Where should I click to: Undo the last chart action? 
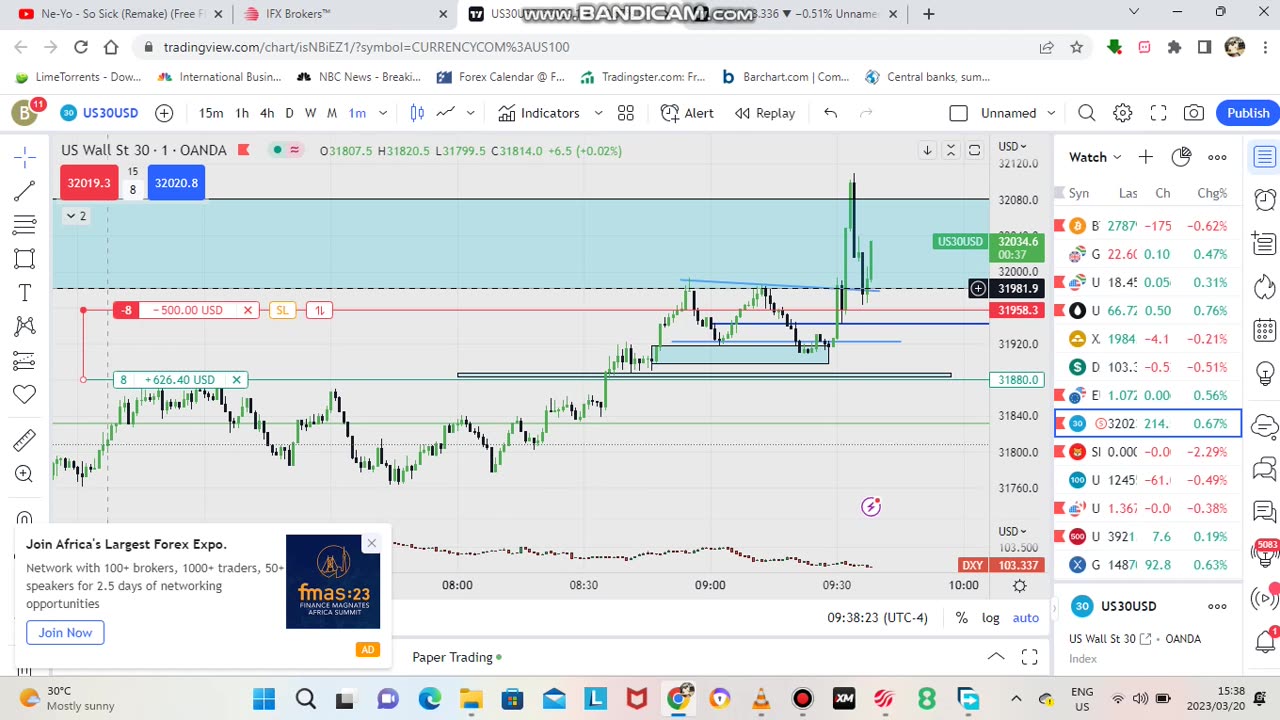830,113
